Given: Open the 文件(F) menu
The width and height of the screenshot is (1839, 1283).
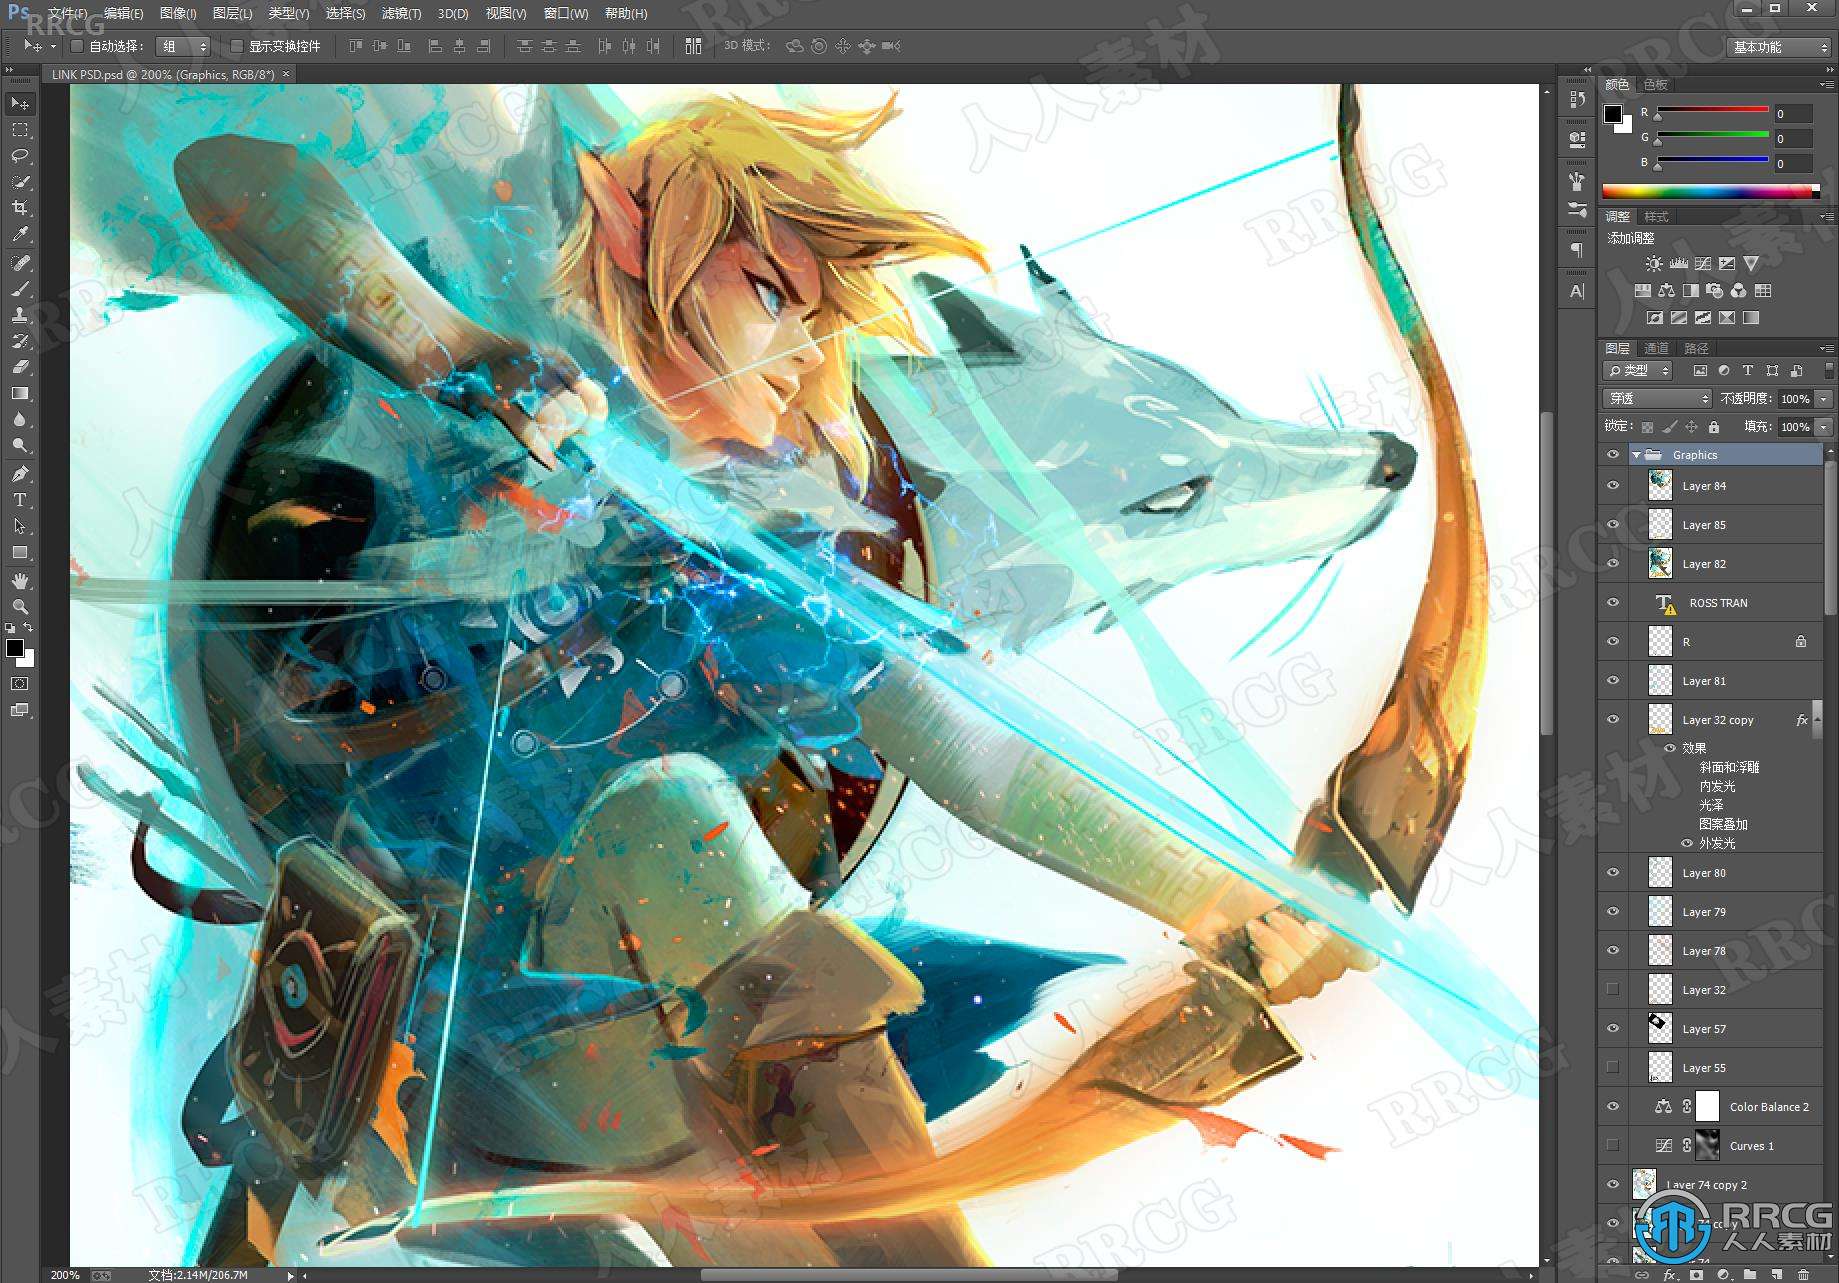Looking at the screenshot, I should point(67,14).
